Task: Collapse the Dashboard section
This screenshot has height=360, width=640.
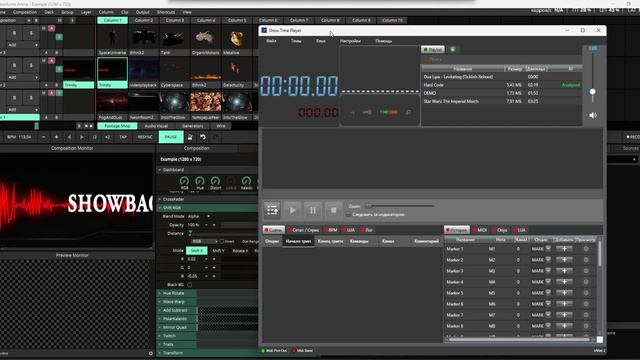Action: tap(160, 170)
